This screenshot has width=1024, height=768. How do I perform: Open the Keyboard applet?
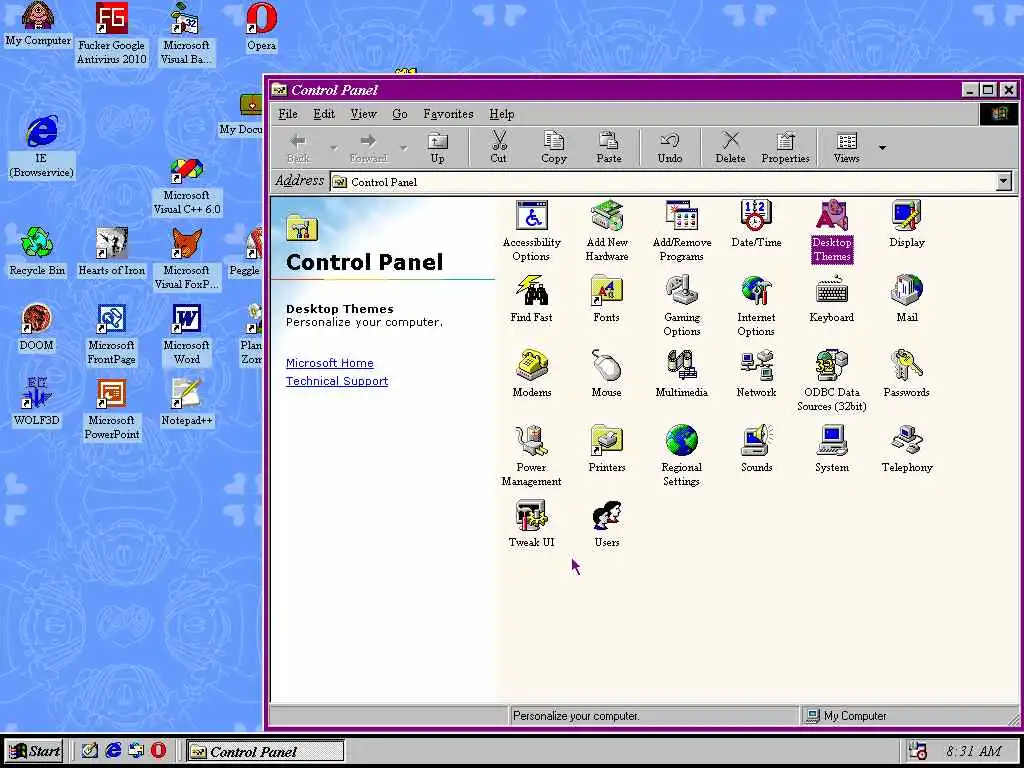click(x=832, y=299)
